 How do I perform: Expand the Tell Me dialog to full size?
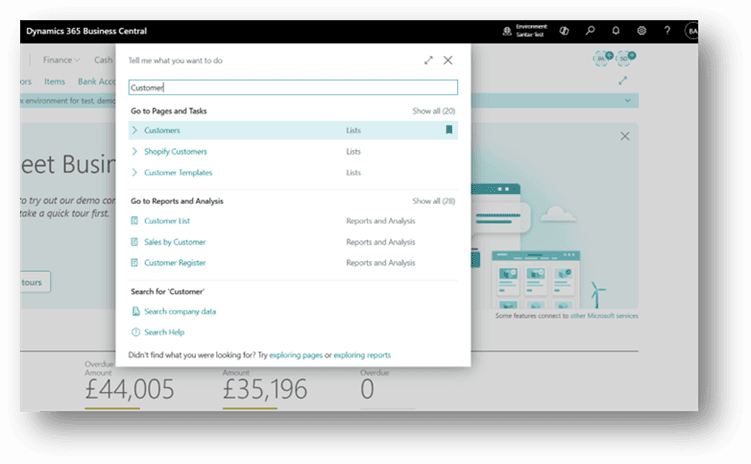(x=428, y=60)
